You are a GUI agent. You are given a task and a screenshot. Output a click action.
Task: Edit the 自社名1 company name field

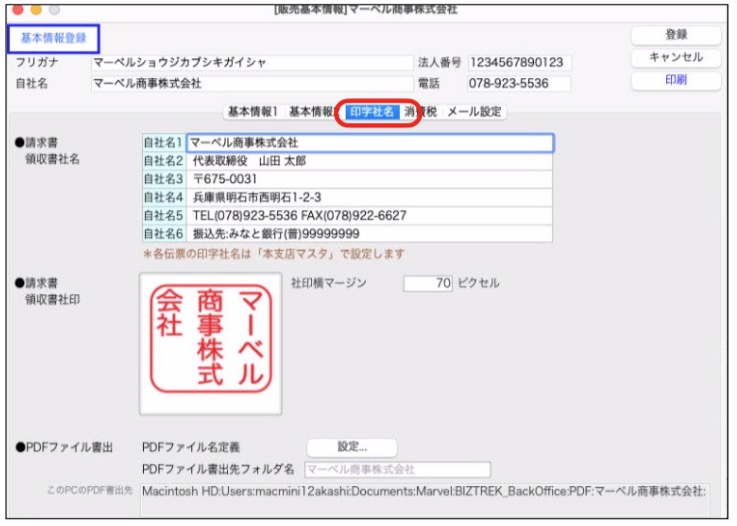(369, 143)
